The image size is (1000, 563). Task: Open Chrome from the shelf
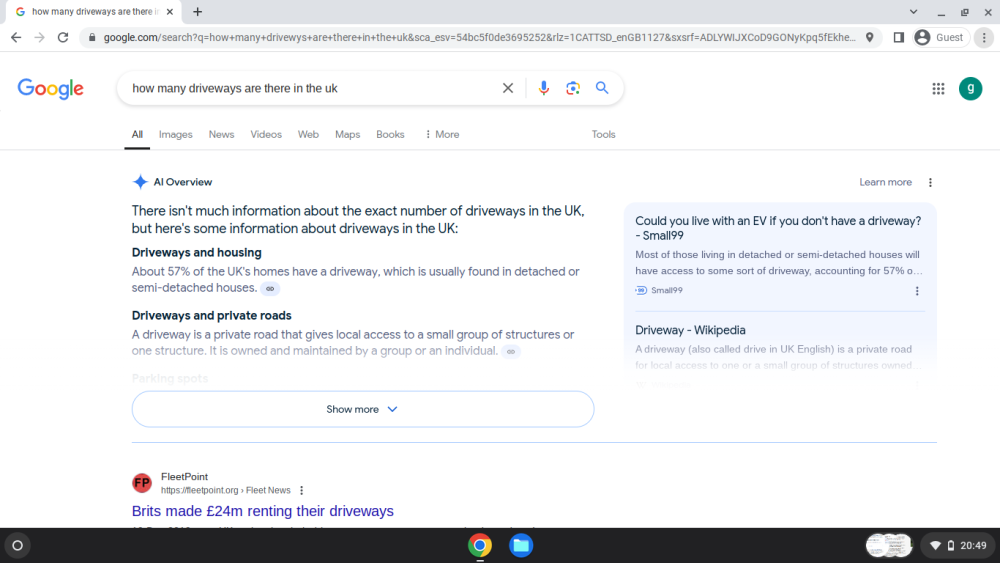(480, 546)
